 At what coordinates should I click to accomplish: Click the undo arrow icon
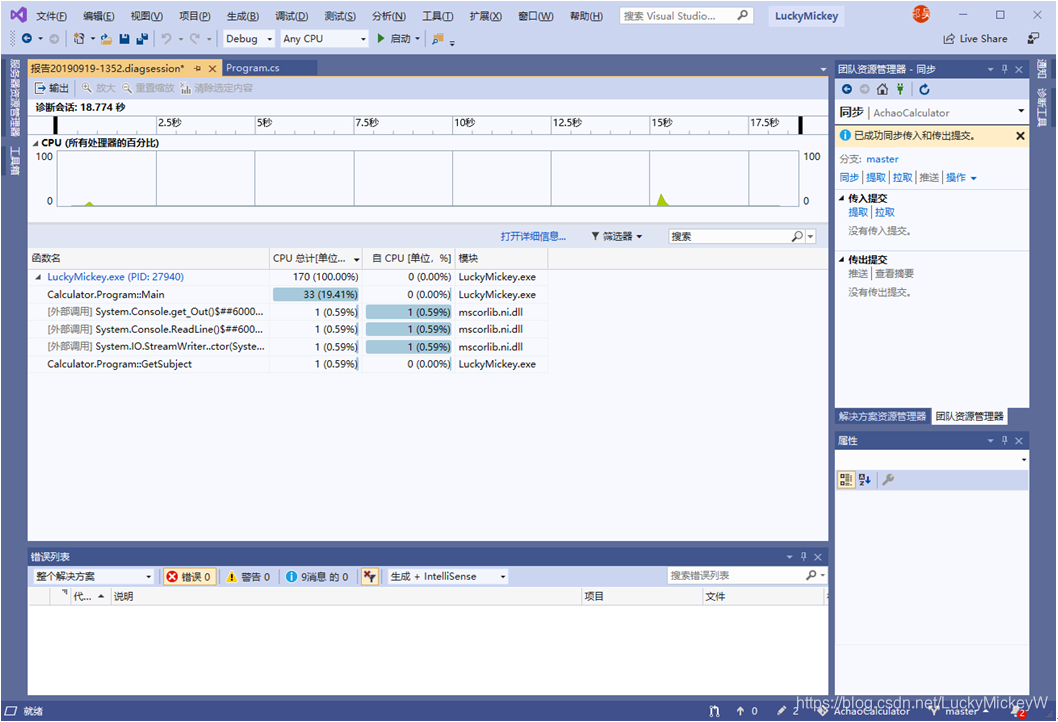click(x=166, y=39)
